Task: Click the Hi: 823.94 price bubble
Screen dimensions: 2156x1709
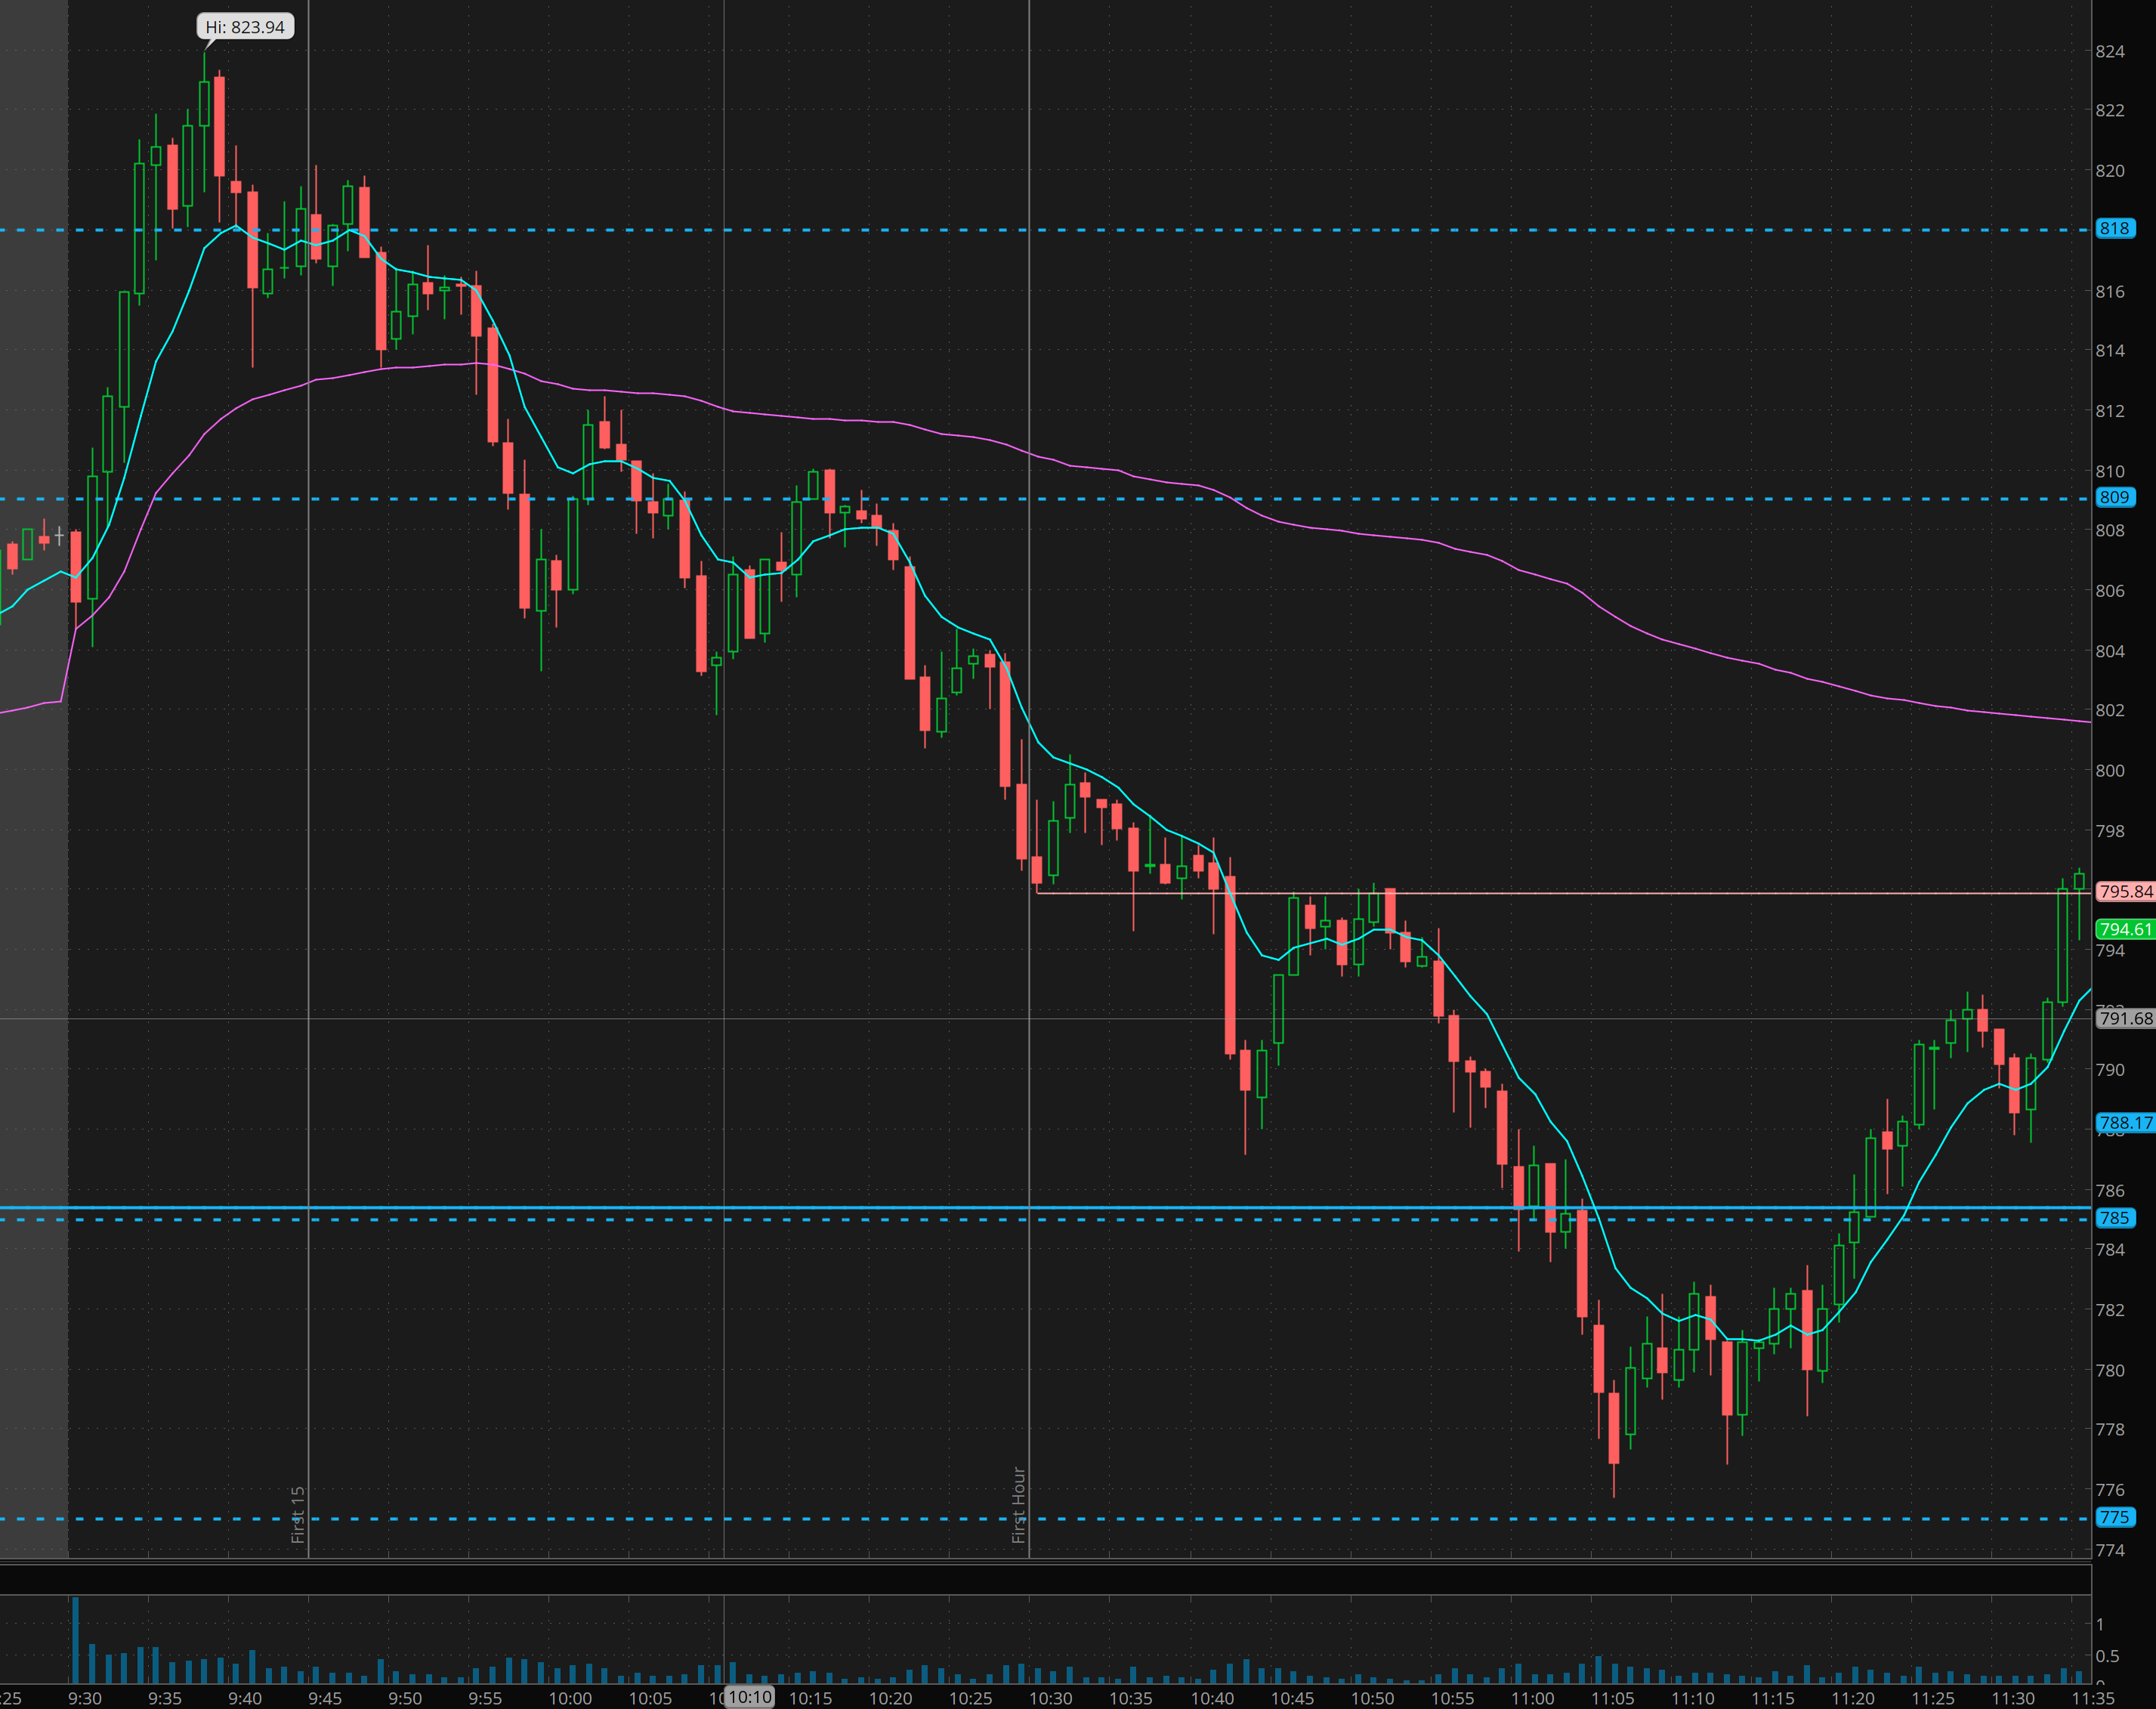Action: click(245, 27)
